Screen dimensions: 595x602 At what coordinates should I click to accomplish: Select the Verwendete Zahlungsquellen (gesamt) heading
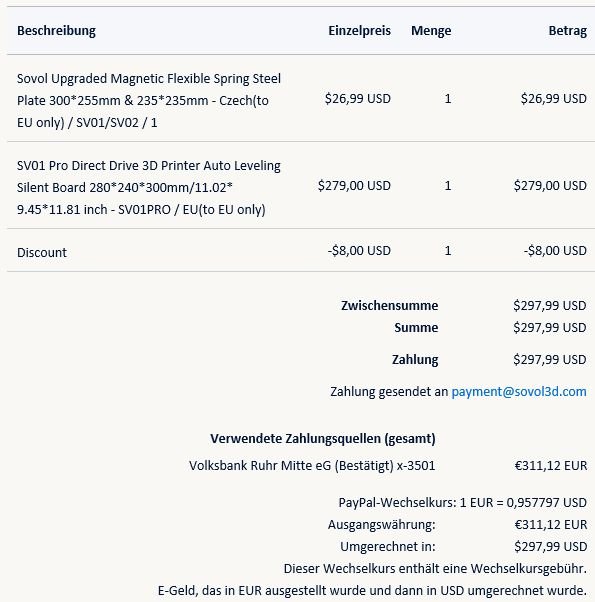[323, 438]
